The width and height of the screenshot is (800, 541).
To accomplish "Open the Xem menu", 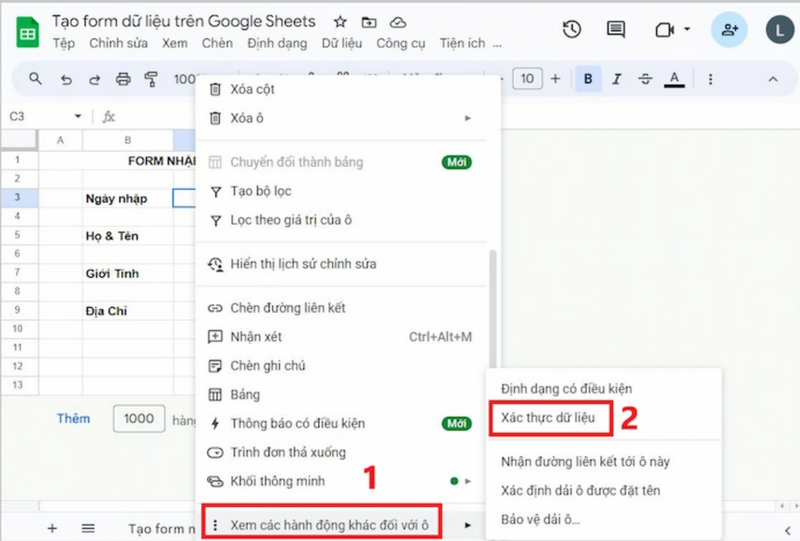I will [x=174, y=43].
